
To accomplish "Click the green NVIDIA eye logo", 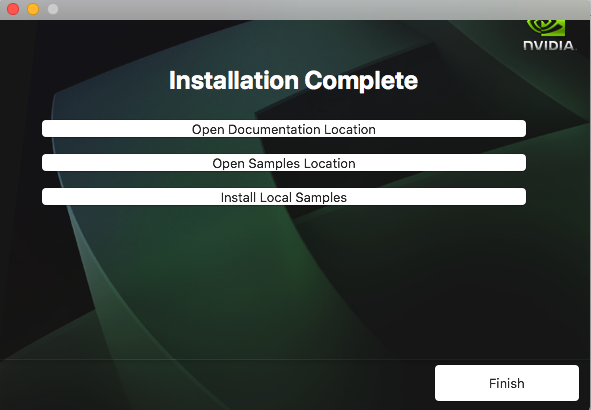I will pos(546,28).
